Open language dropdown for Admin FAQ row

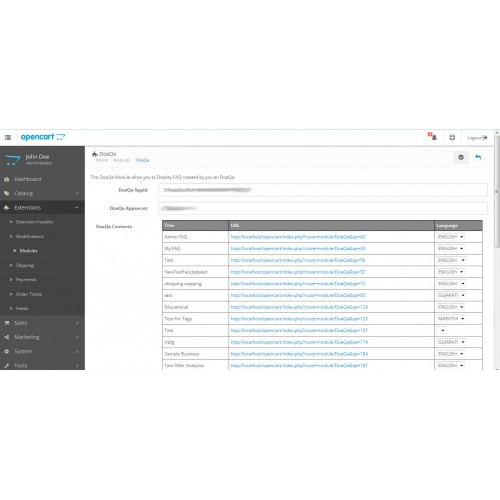(x=451, y=237)
